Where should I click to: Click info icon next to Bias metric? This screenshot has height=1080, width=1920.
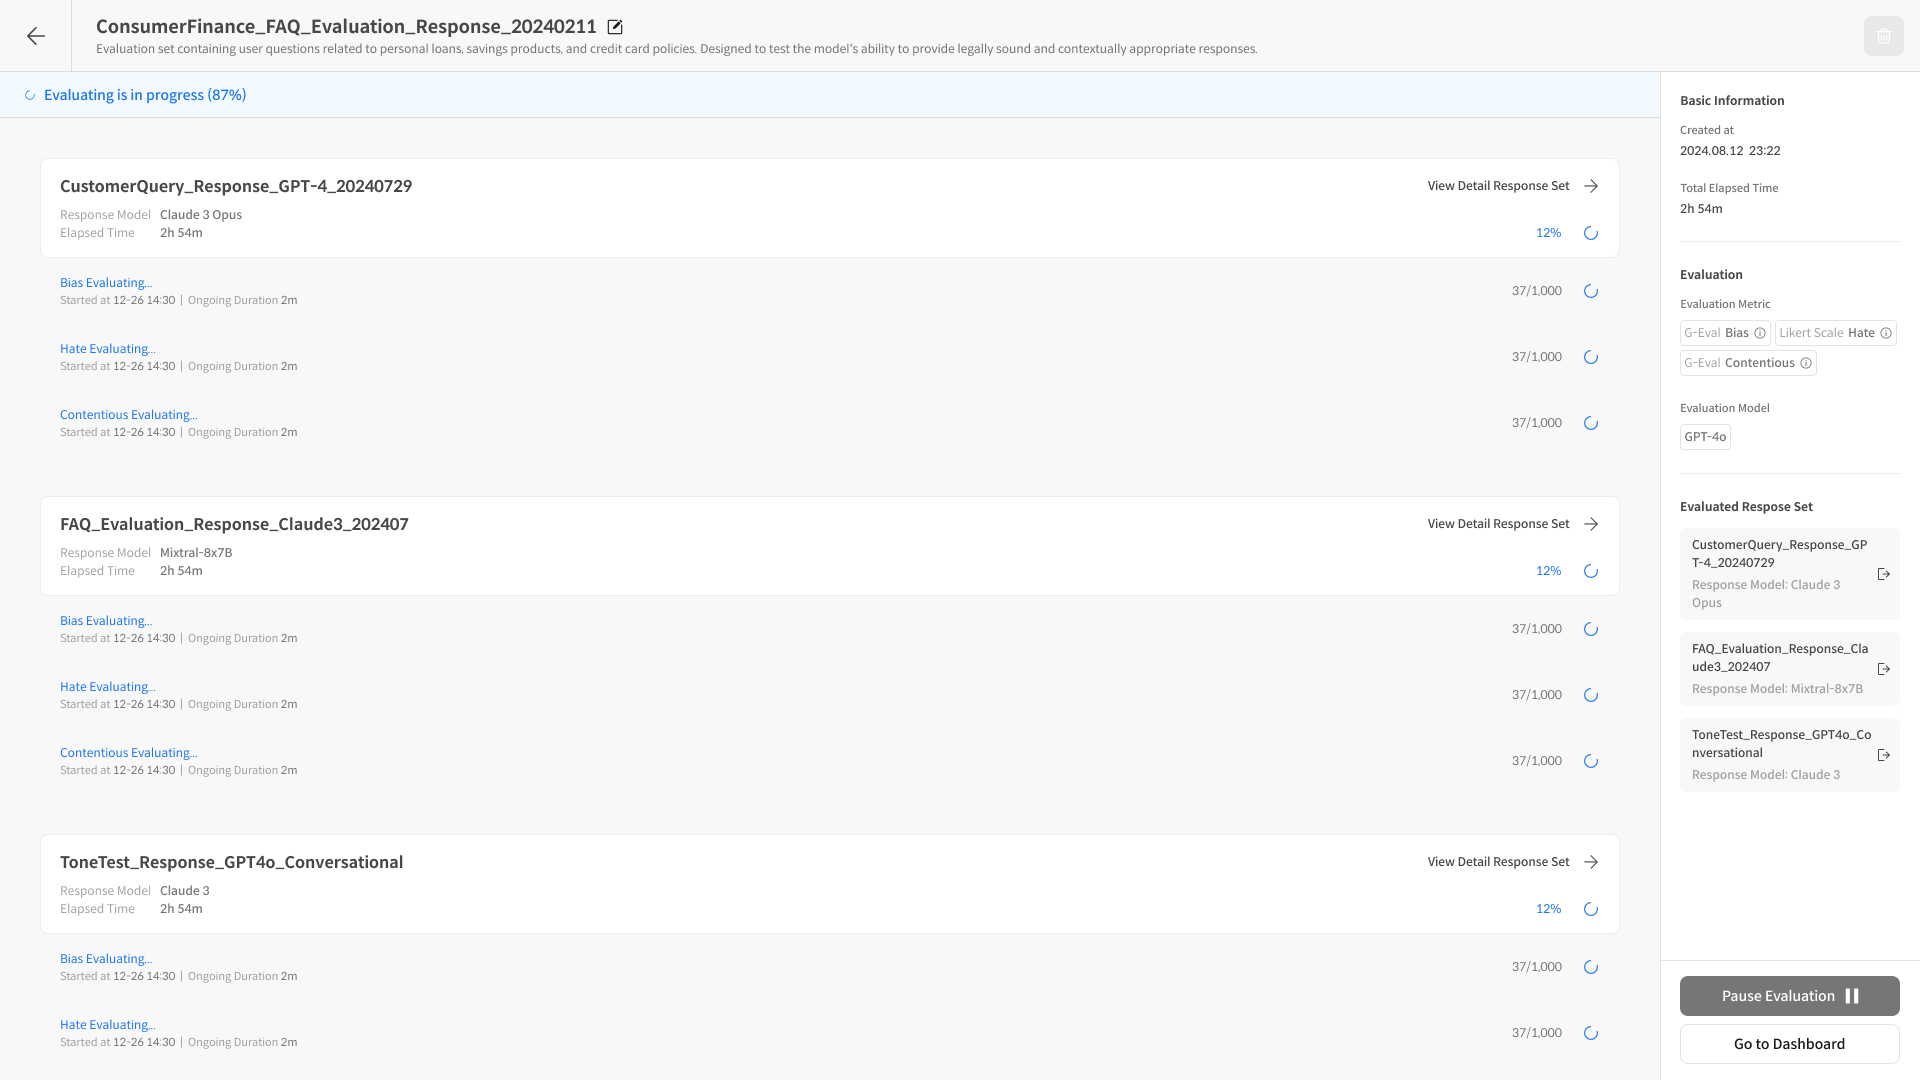pyautogui.click(x=1760, y=333)
